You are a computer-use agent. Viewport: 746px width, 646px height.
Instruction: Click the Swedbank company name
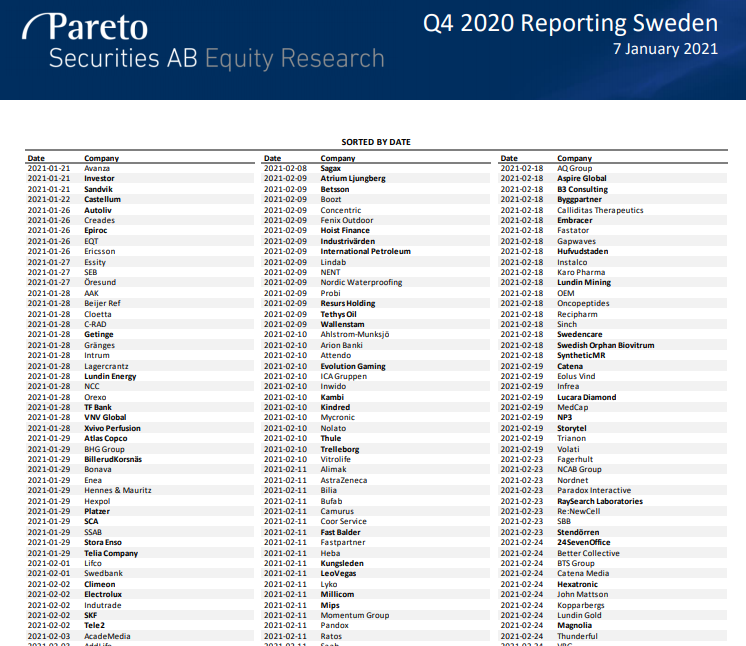pos(103,573)
